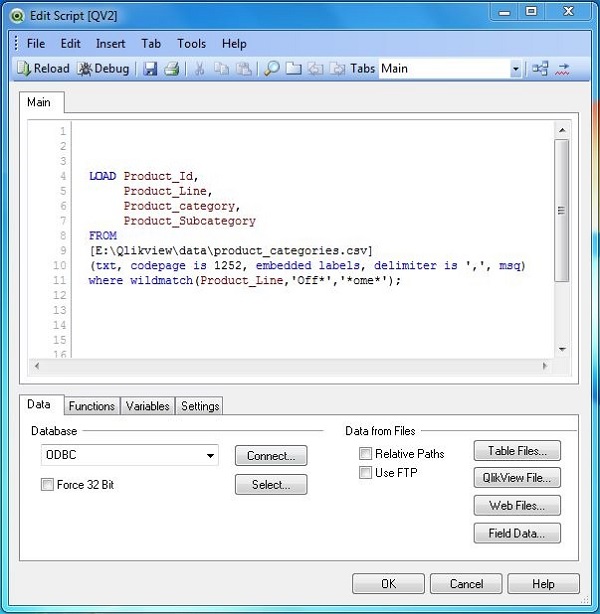Image resolution: width=600 pixels, height=614 pixels.
Task: Print the script via printer icon
Action: pos(172,69)
